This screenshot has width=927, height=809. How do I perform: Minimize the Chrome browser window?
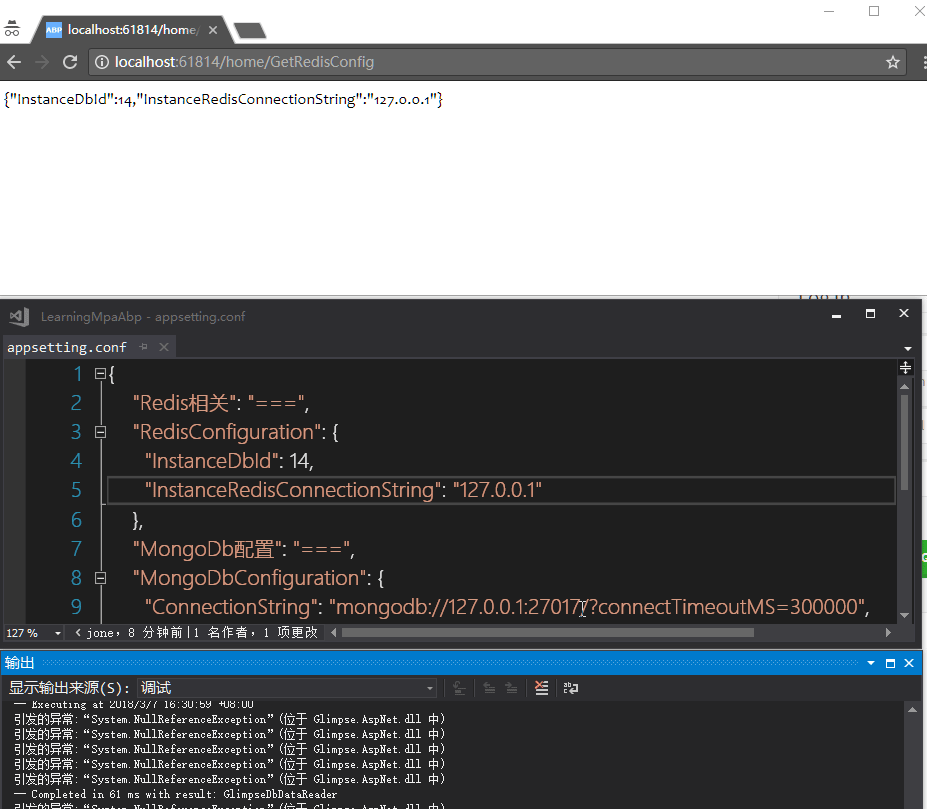click(x=829, y=11)
